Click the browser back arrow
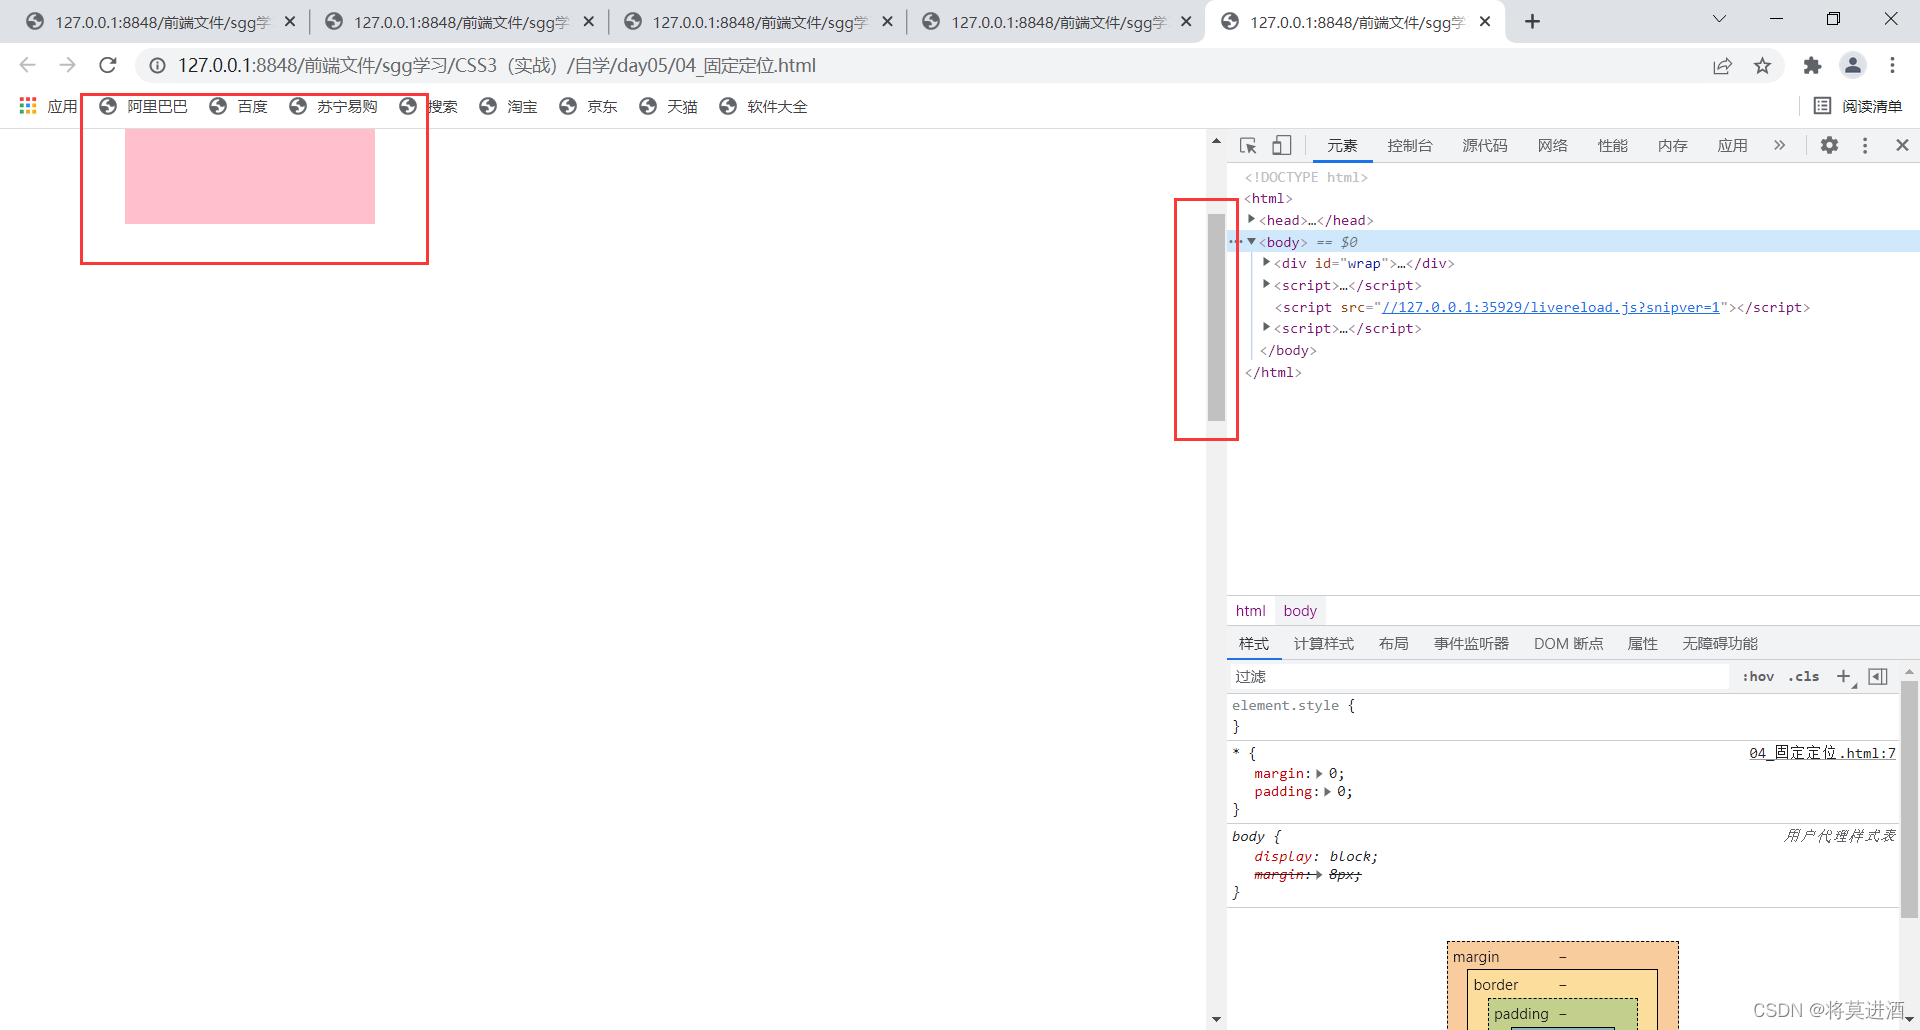Image resolution: width=1920 pixels, height=1030 pixels. (x=27, y=65)
